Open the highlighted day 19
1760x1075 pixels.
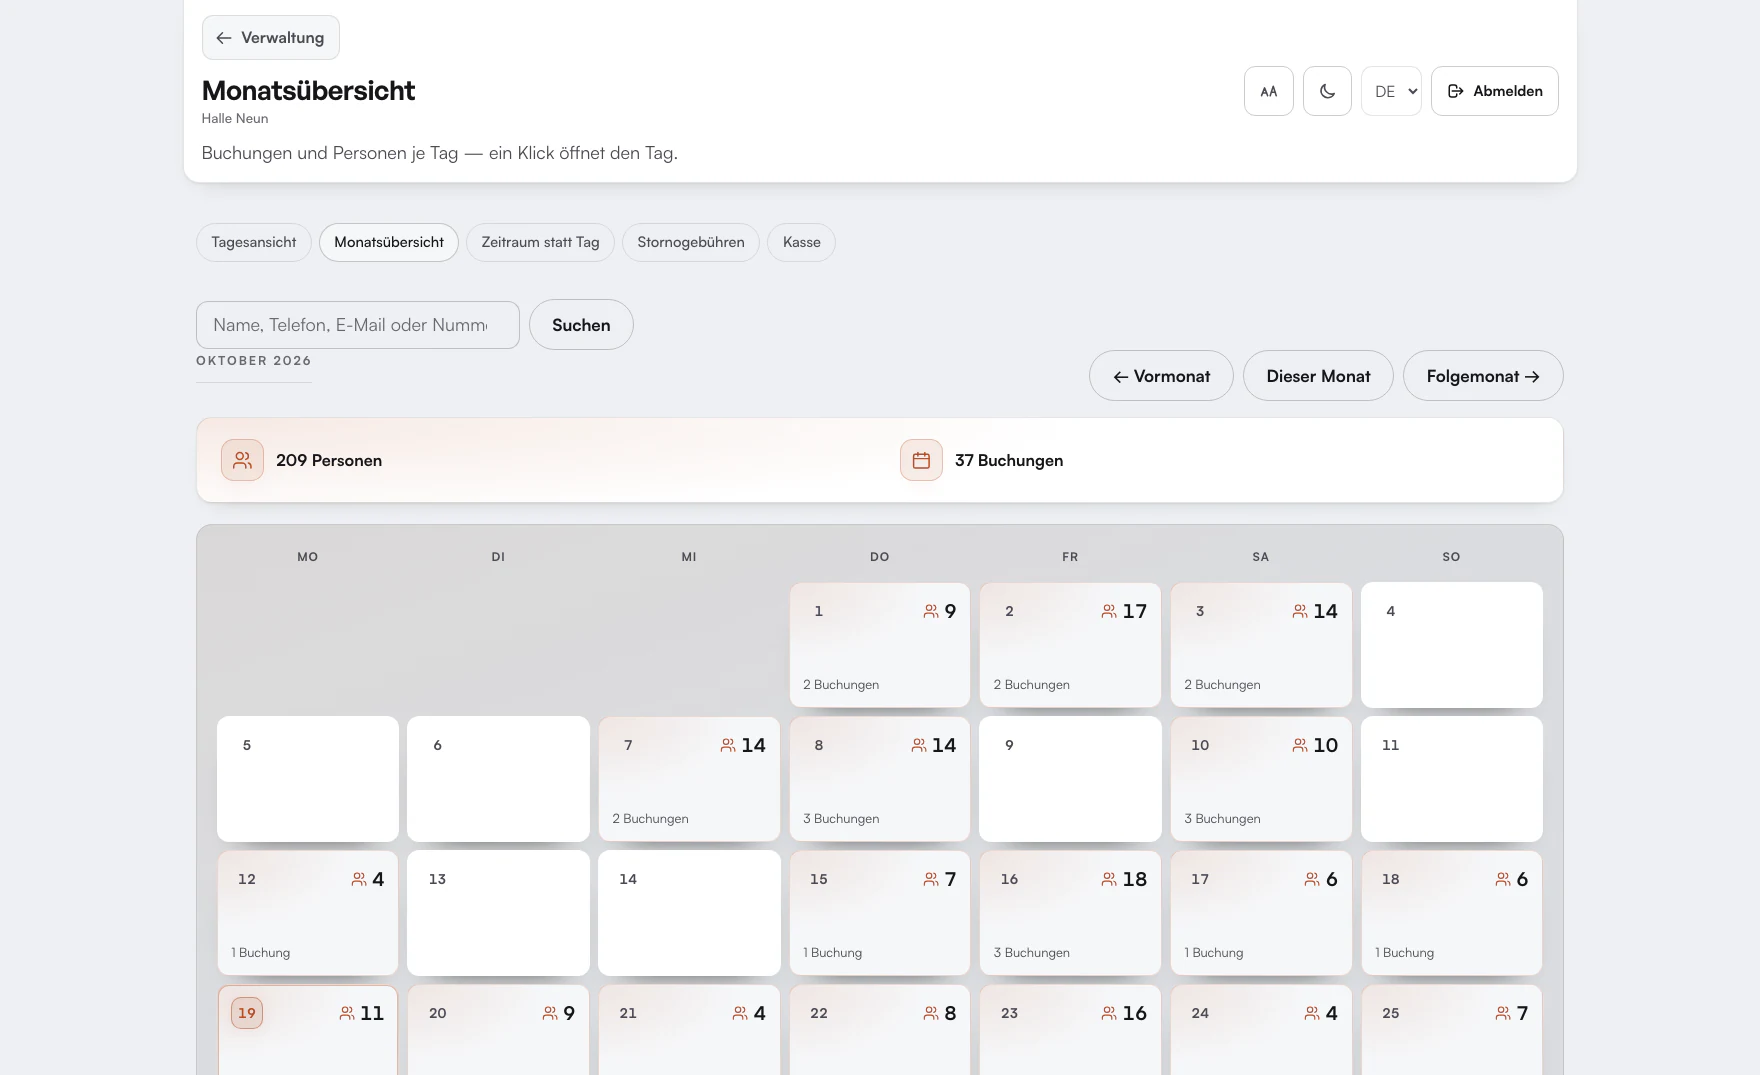[x=308, y=1030]
